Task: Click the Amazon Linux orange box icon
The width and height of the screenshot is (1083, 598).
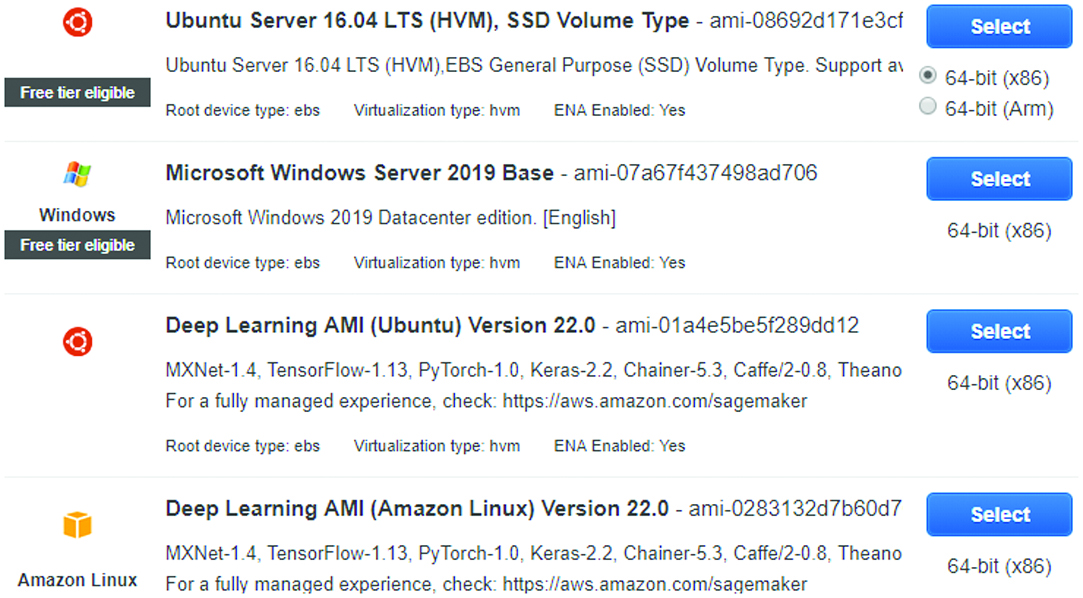Action: point(77,525)
